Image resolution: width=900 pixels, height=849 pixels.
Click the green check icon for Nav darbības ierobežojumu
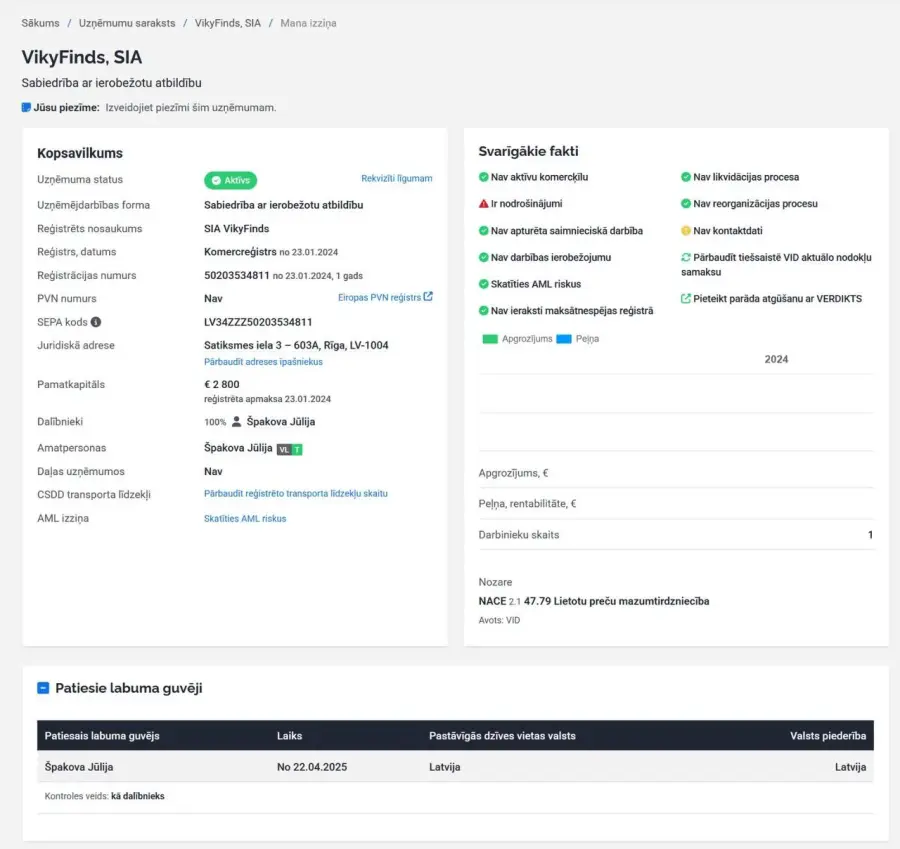(483, 257)
